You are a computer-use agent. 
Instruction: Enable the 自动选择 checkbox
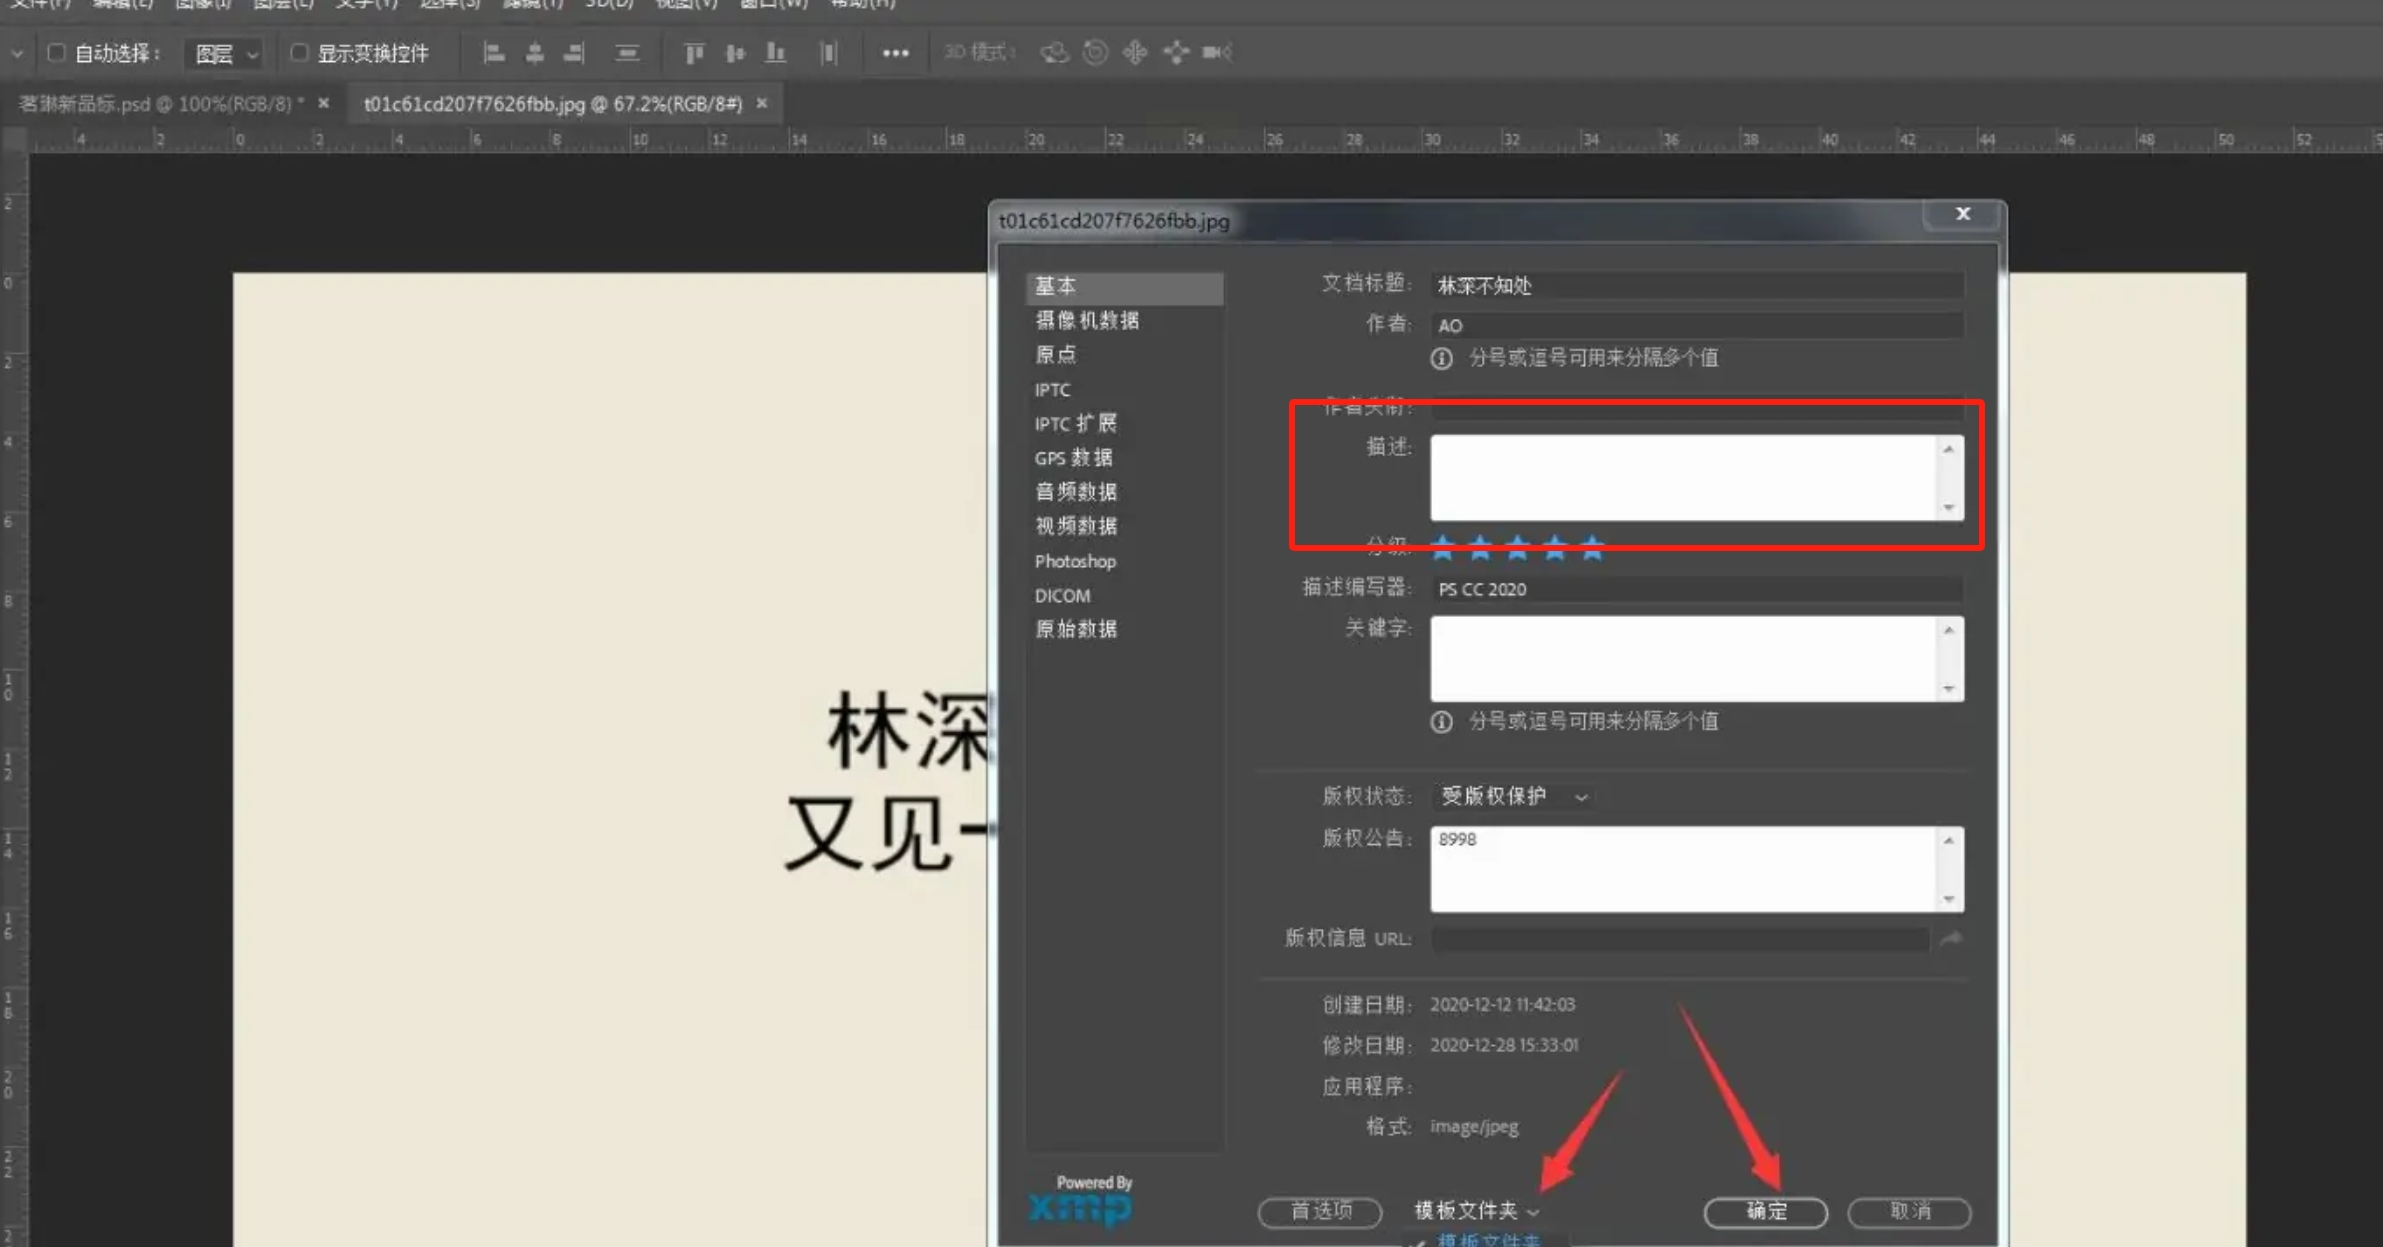[x=57, y=53]
